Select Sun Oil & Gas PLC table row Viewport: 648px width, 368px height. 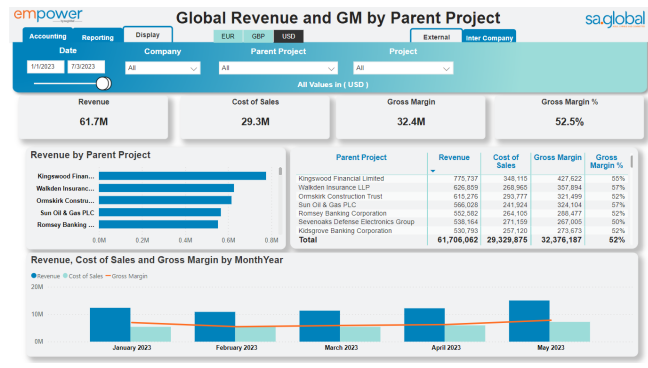click(462, 205)
